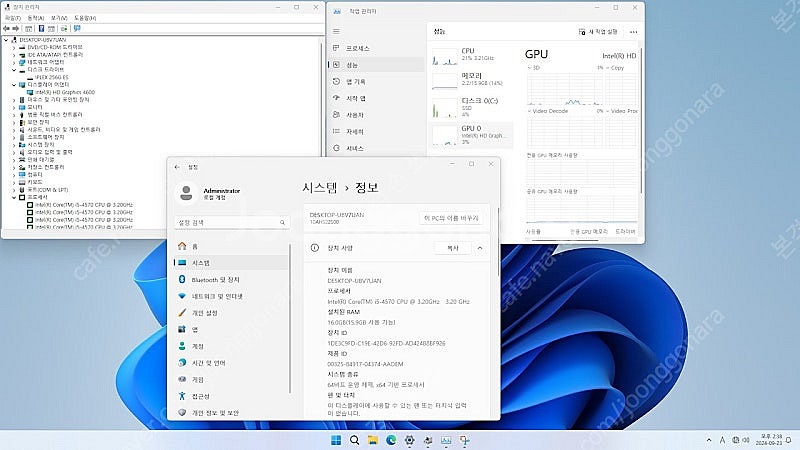Screen dimensions: 800x450
Task: Click the Copy (복사) button for device specs
Action: [x=453, y=248]
